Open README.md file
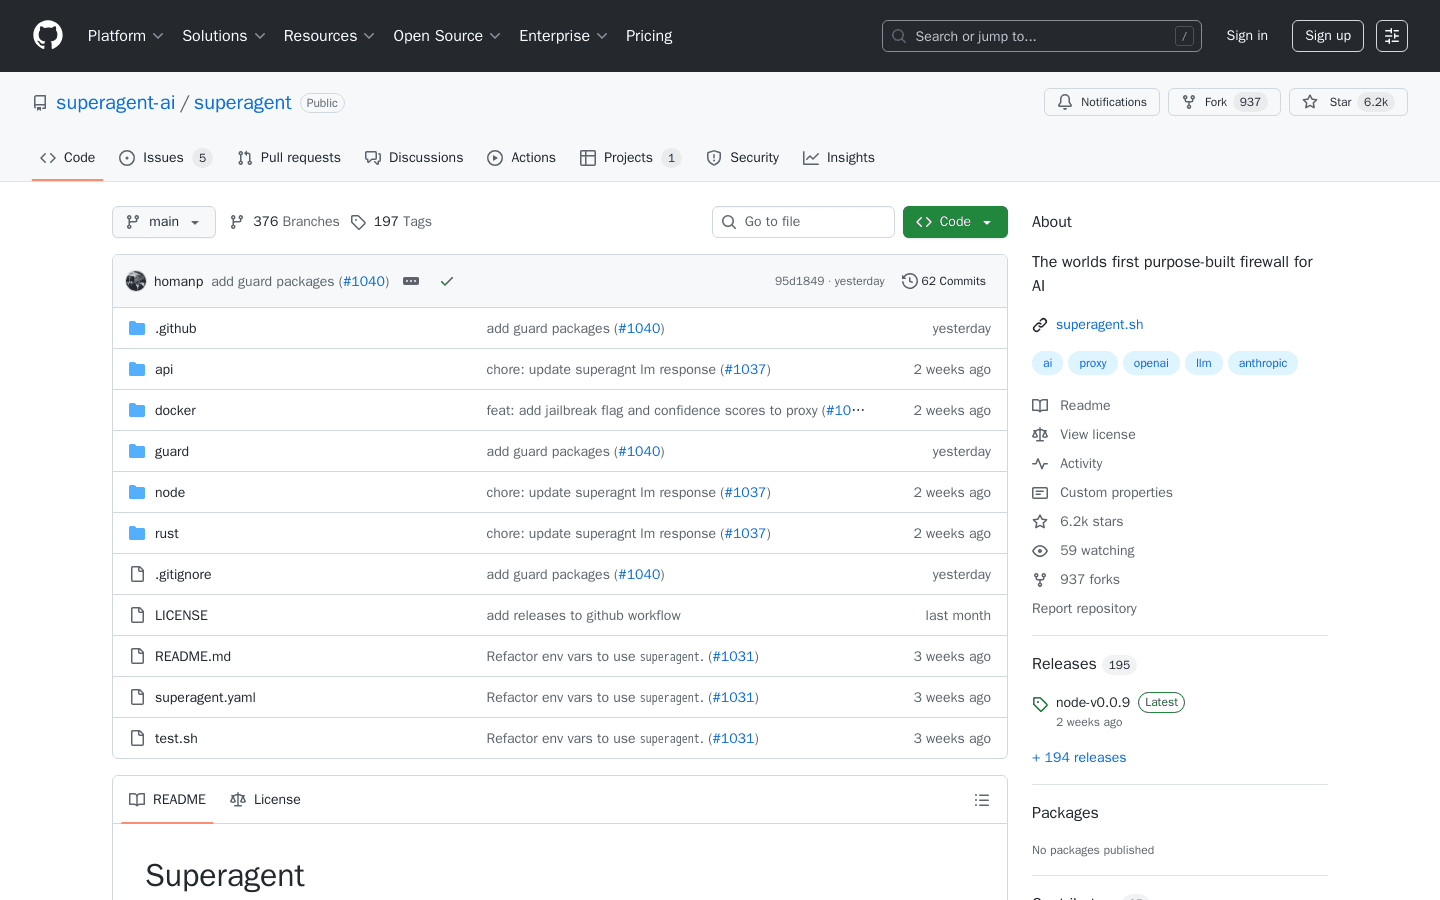The width and height of the screenshot is (1440, 900). click(x=193, y=656)
